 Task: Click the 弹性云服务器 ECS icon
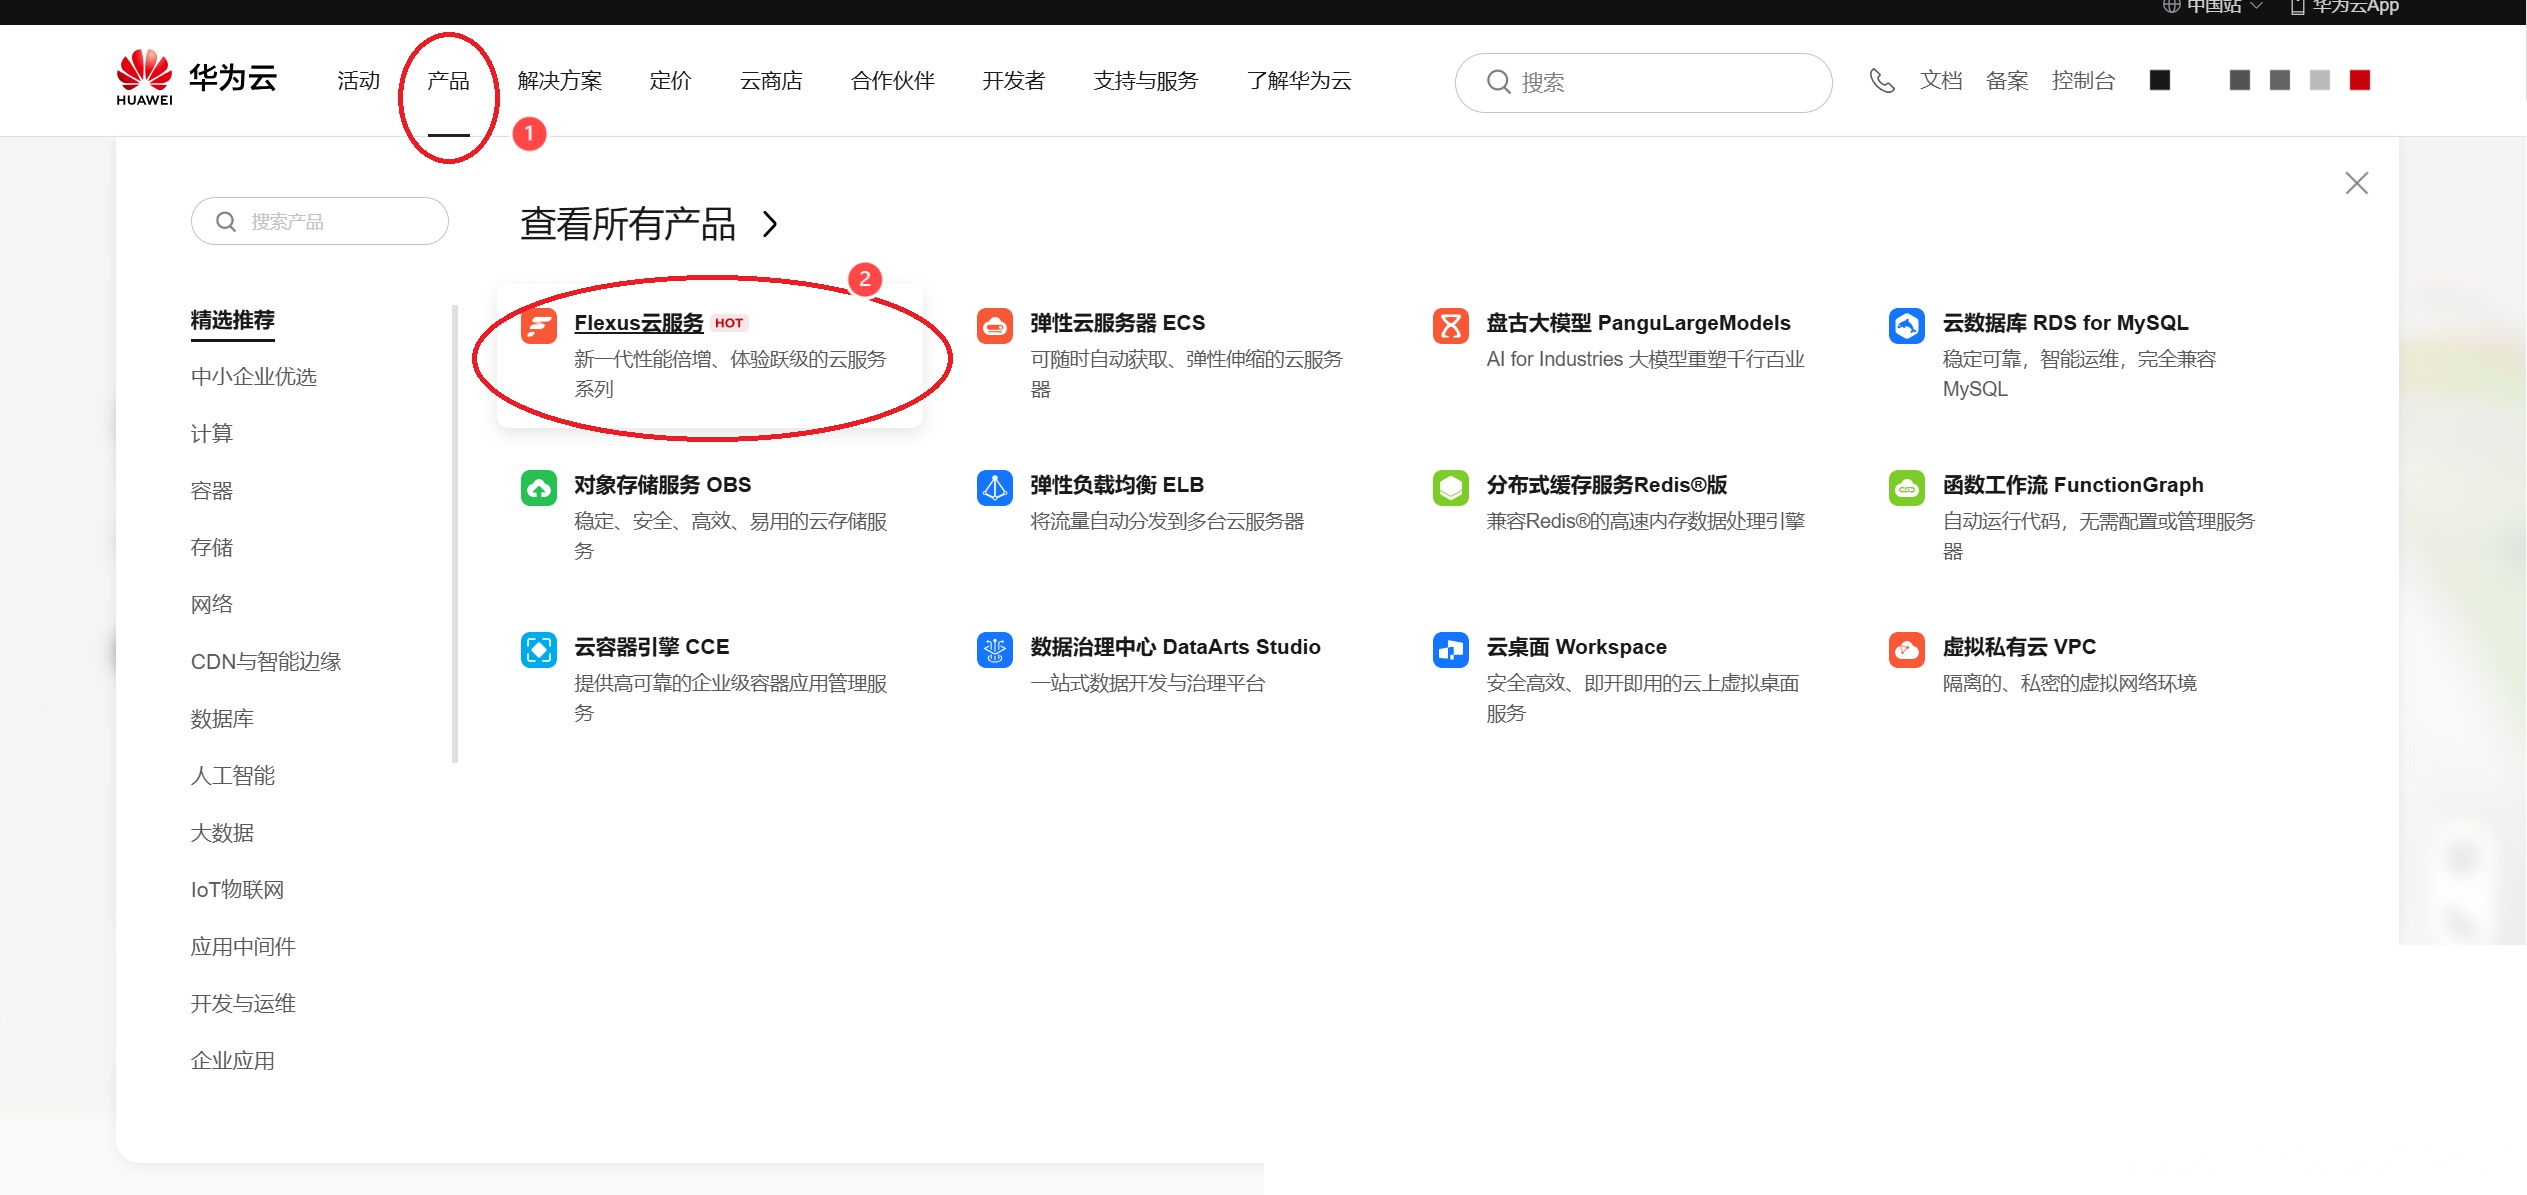click(995, 326)
